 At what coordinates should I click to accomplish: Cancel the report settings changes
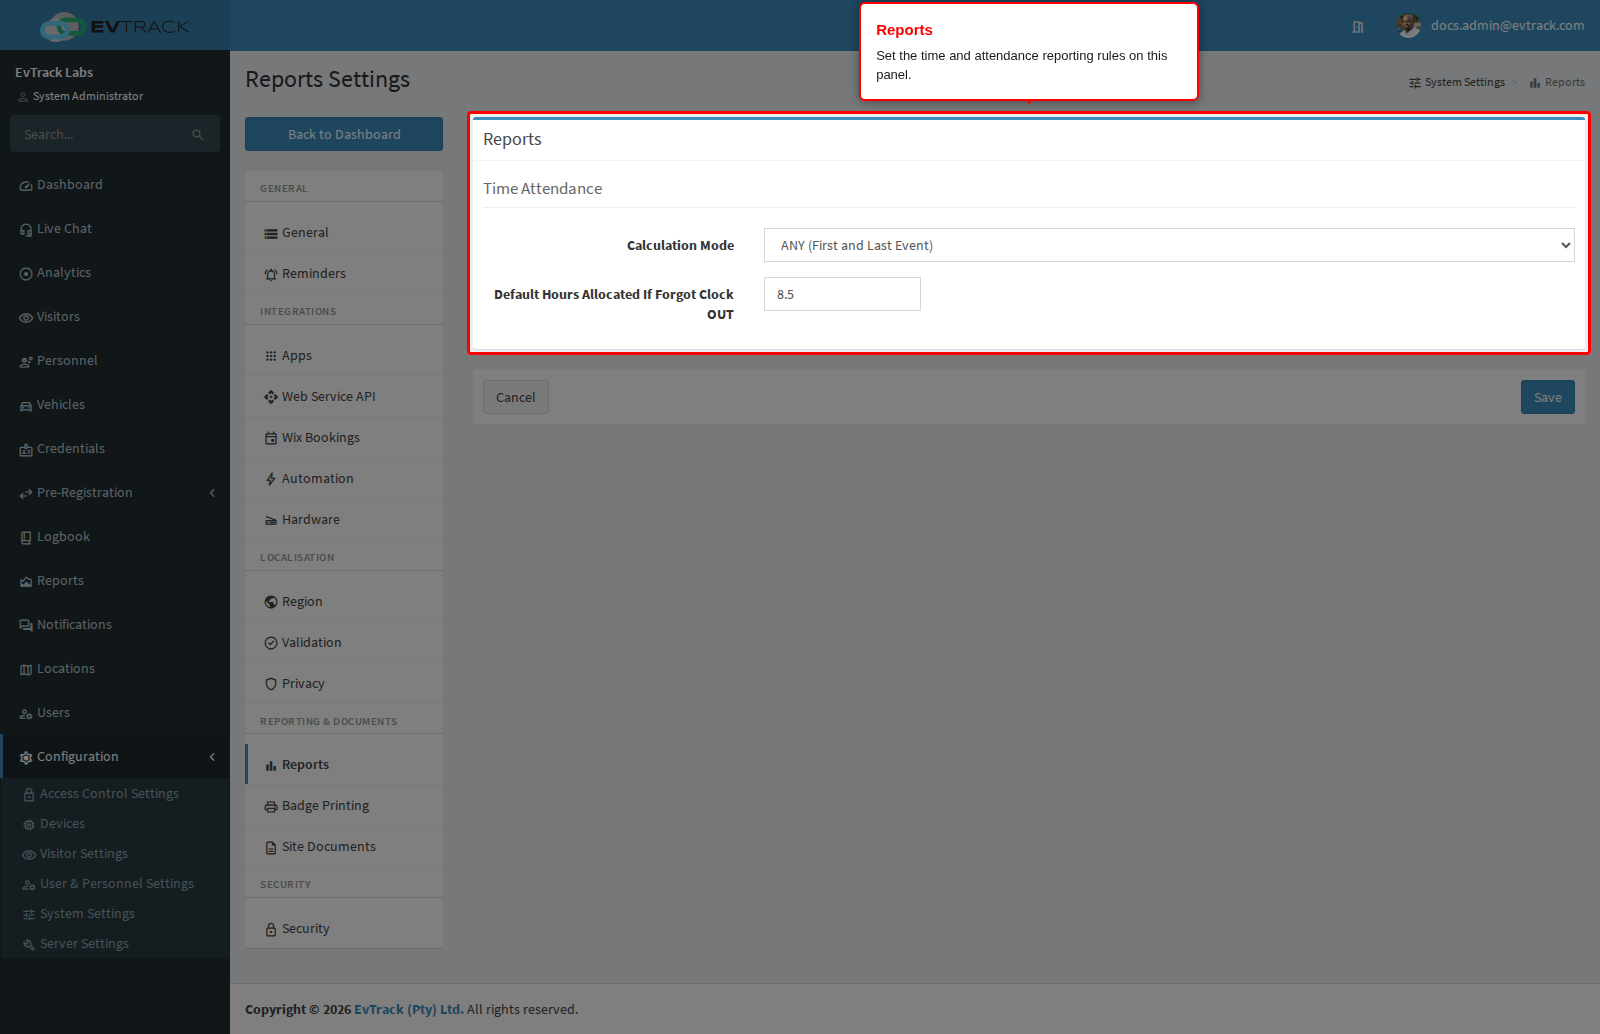(x=516, y=397)
